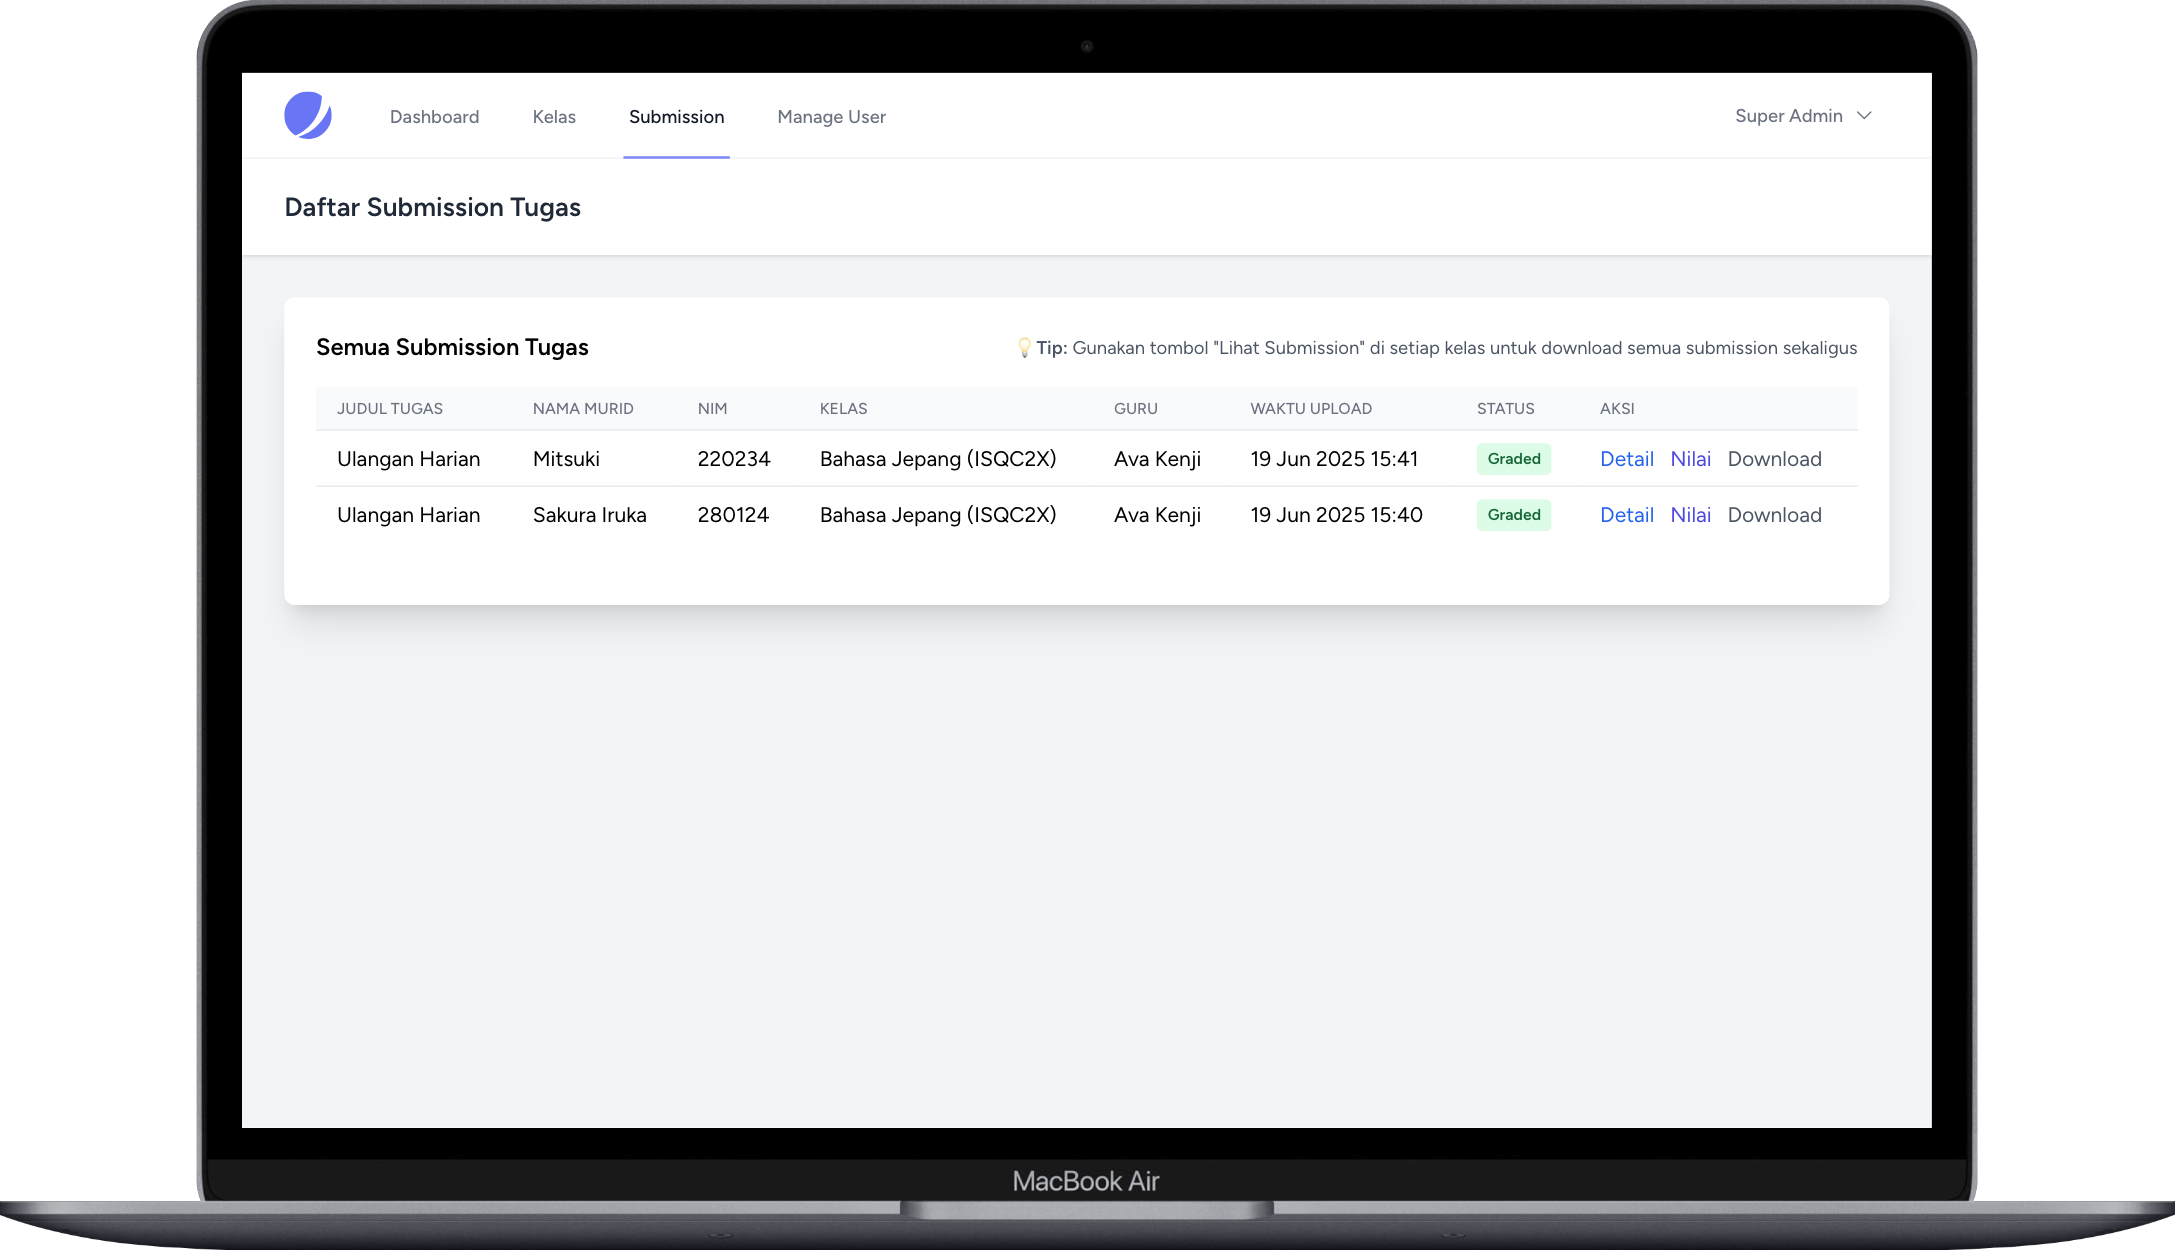Click the Status column header
The width and height of the screenshot is (2175, 1250).
1505,409
